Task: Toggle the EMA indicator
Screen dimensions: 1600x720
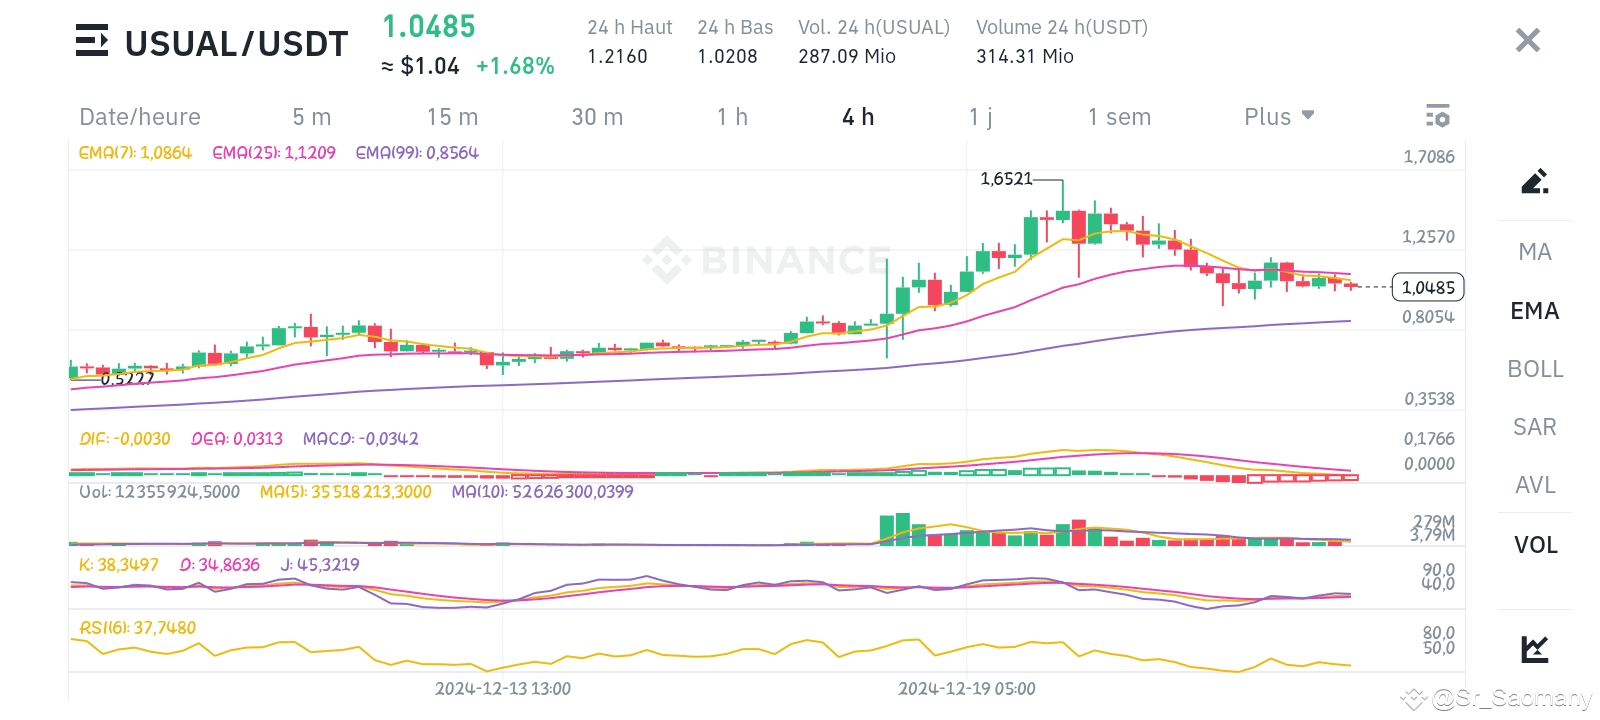Action: pyautogui.click(x=1535, y=311)
